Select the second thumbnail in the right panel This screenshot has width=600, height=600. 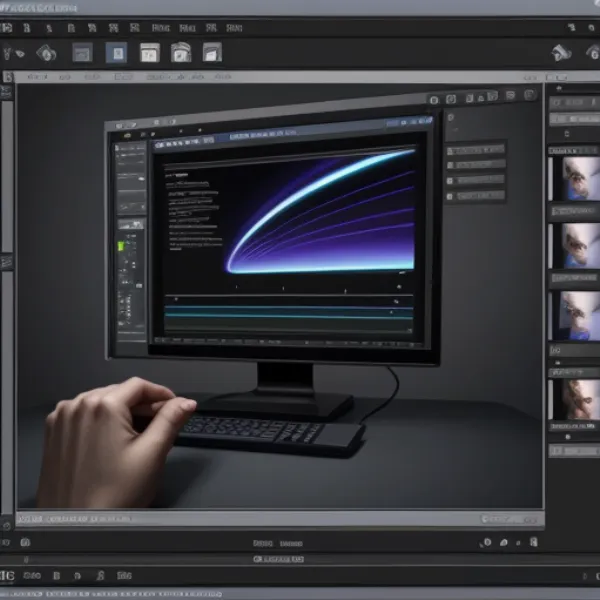pyautogui.click(x=581, y=246)
